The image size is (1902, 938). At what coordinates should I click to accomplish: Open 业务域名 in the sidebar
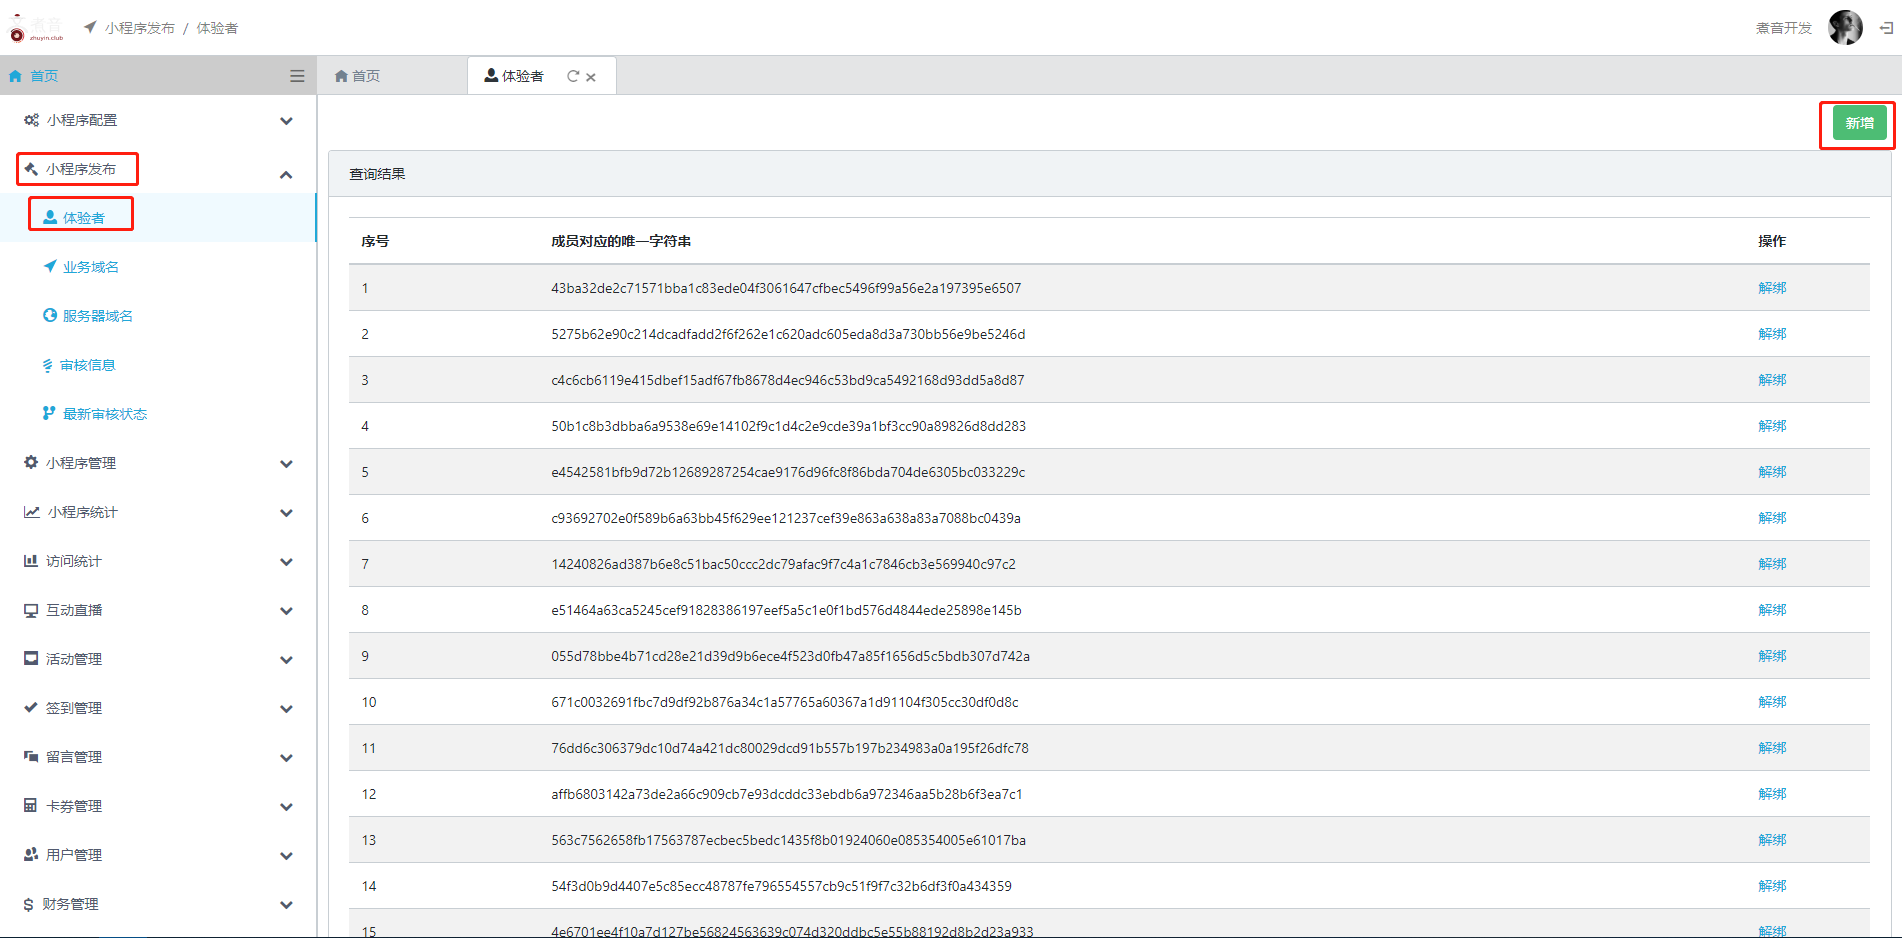point(90,267)
